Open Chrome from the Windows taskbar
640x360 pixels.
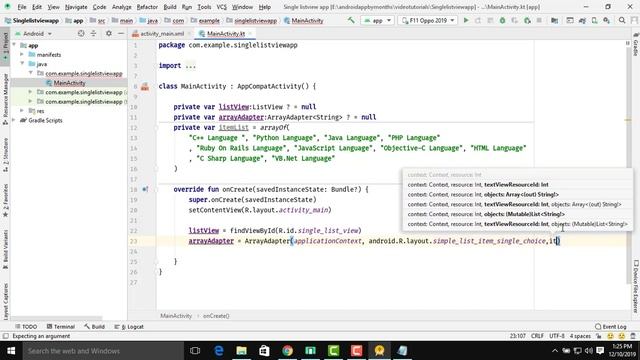coord(287,351)
